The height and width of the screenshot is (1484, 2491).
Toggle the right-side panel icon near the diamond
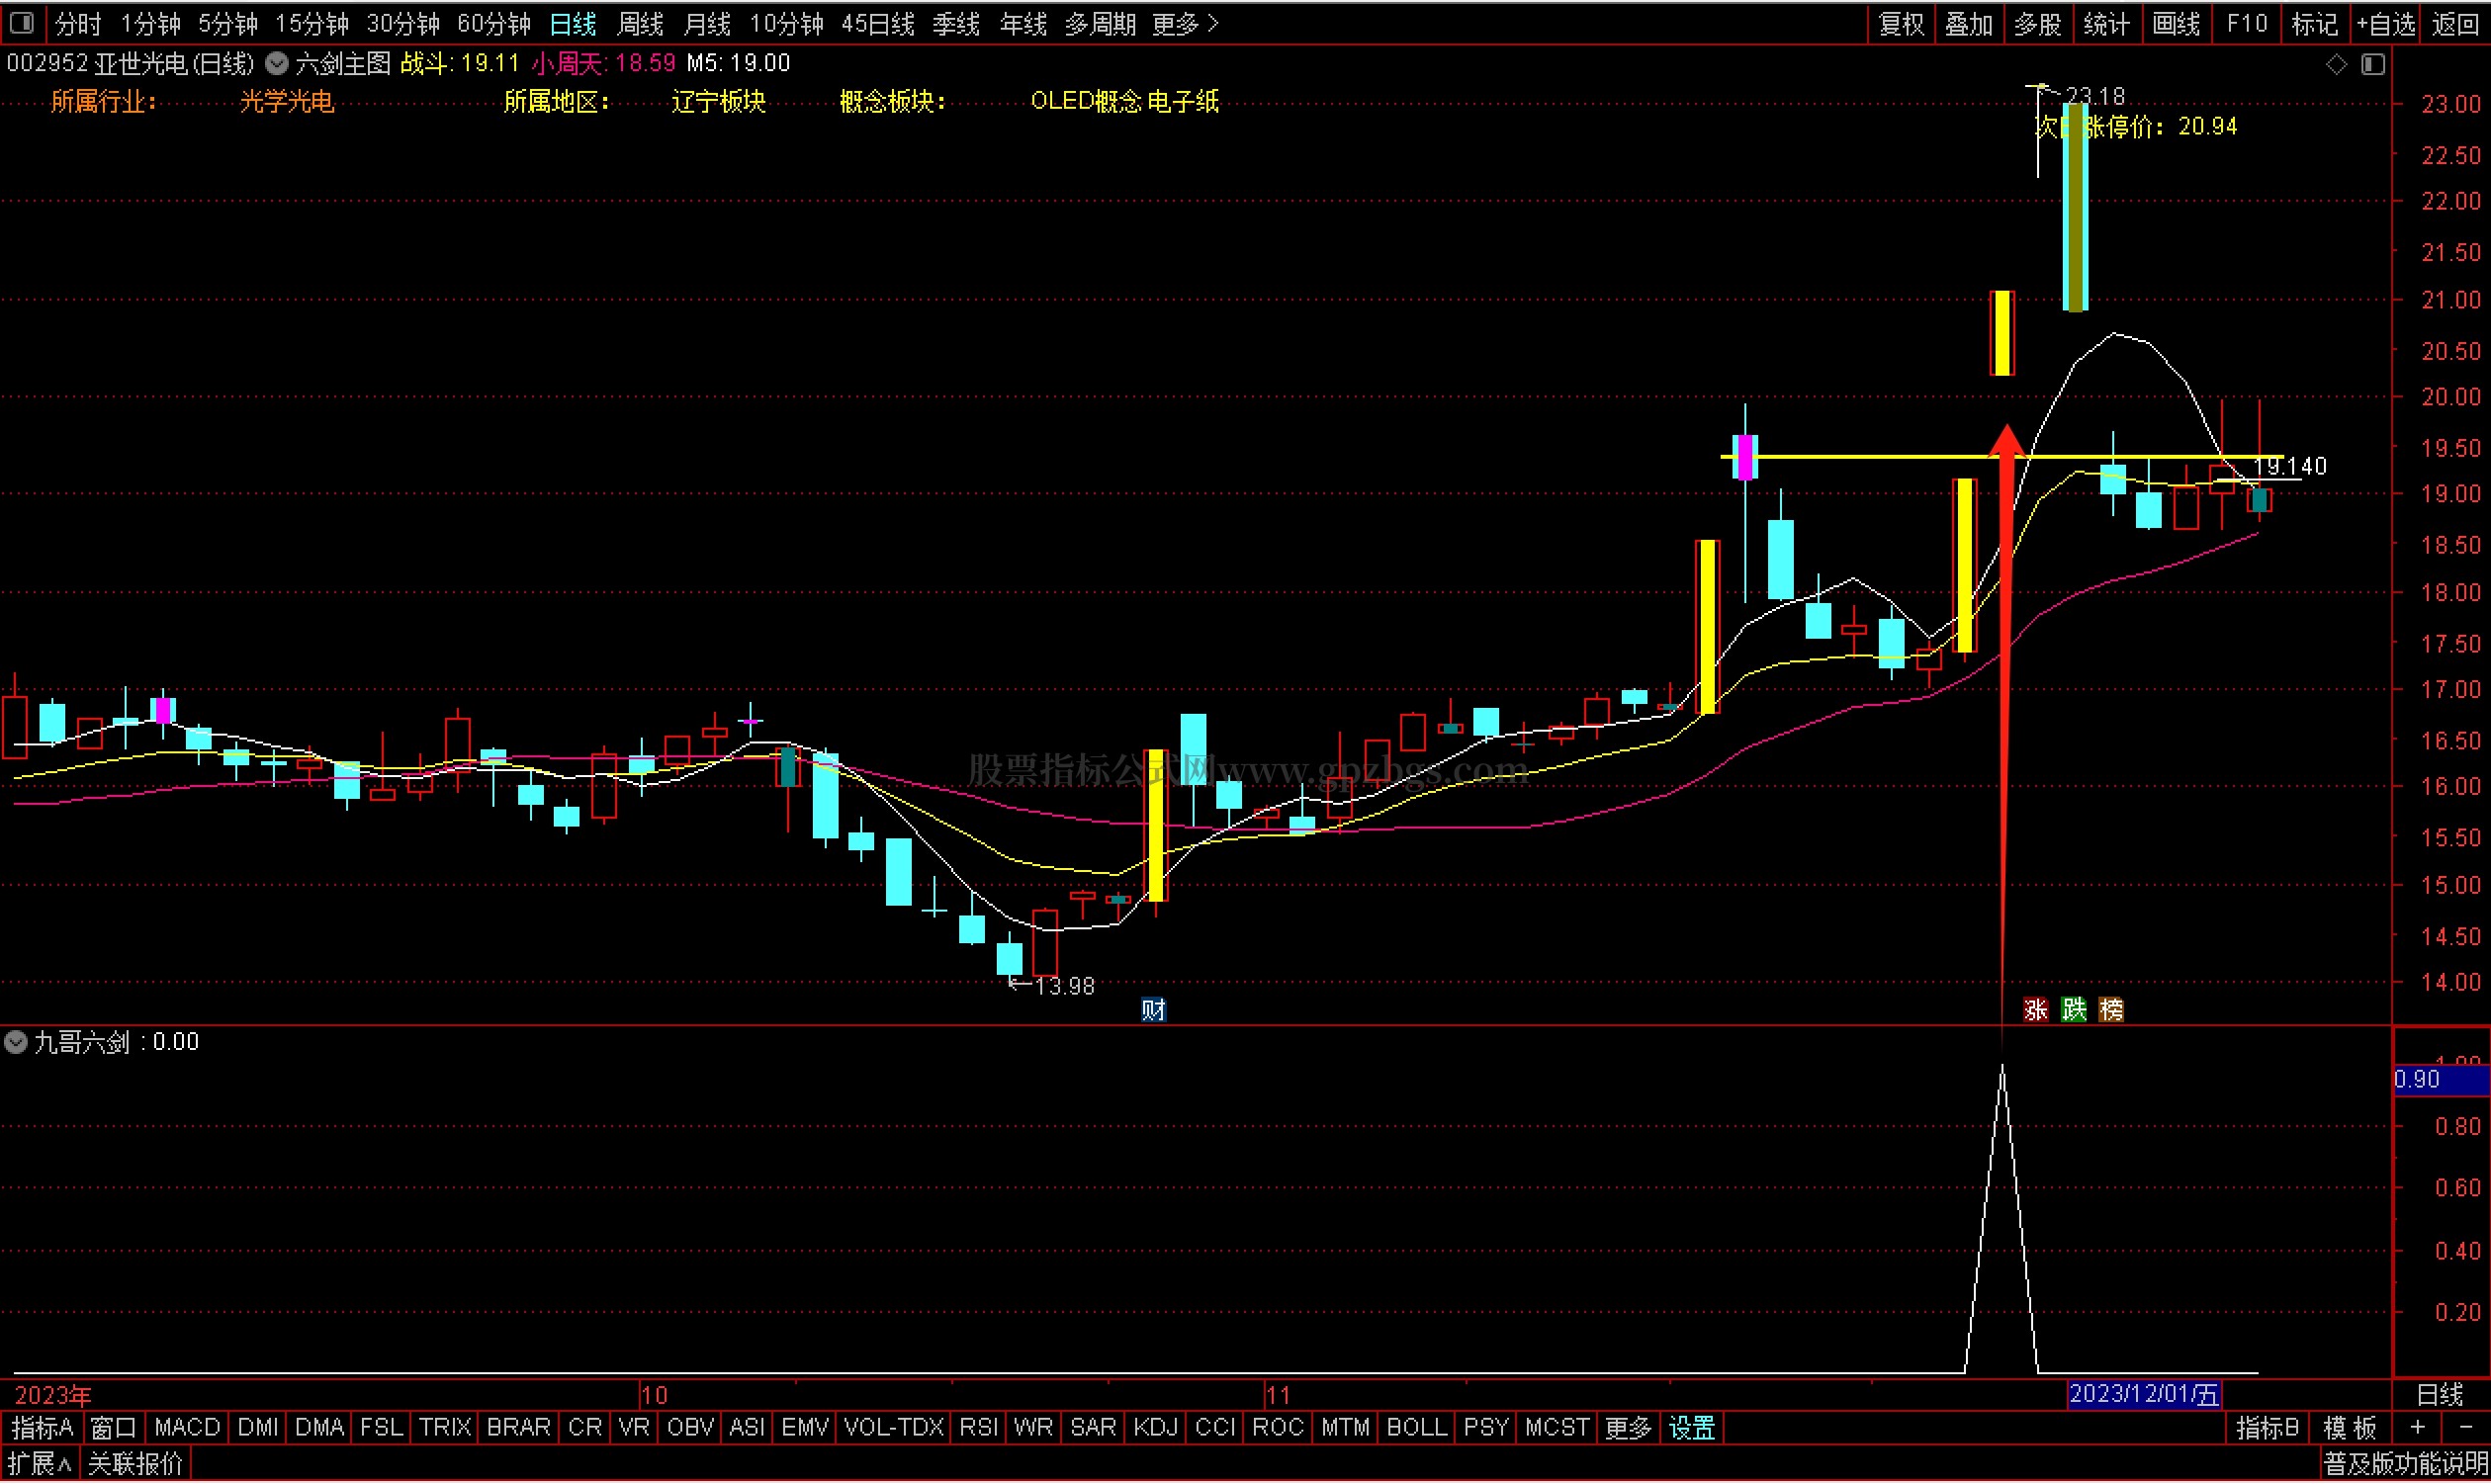tap(2372, 64)
